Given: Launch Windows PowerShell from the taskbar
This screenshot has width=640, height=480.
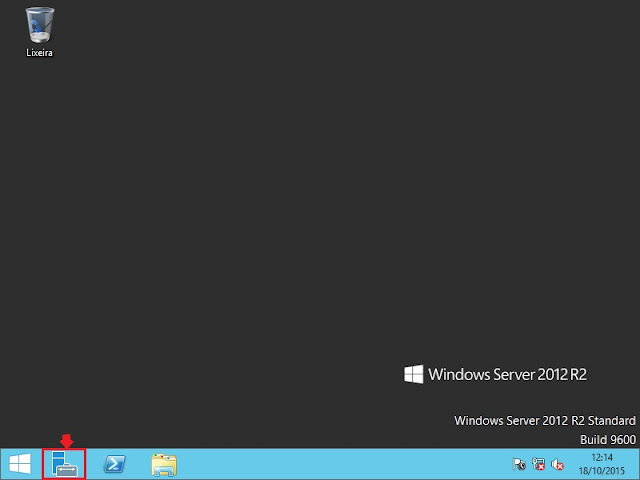Looking at the screenshot, I should click(114, 464).
